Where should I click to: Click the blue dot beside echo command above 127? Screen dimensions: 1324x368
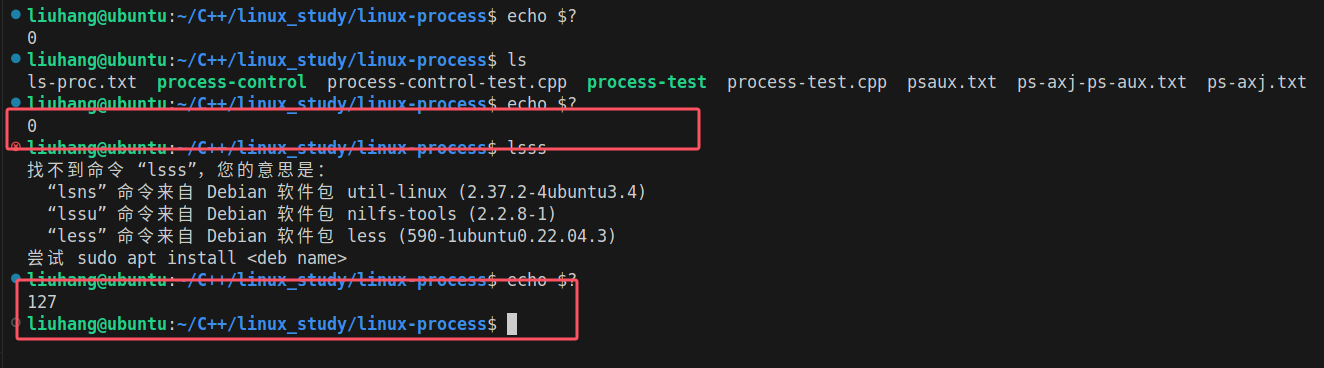tap(15, 279)
